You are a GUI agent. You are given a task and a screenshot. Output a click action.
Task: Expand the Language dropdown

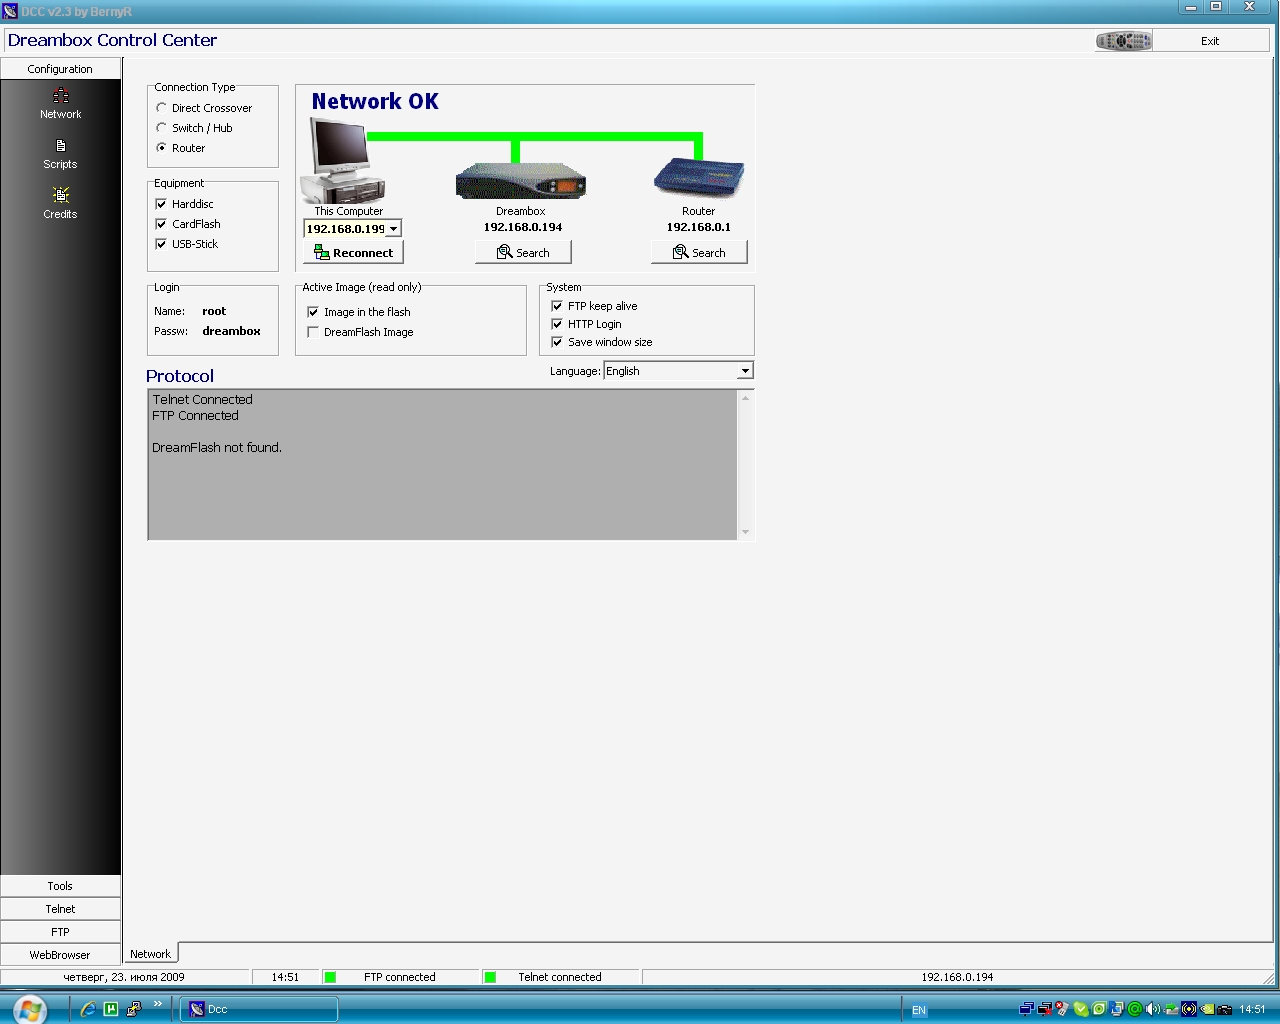pos(744,371)
